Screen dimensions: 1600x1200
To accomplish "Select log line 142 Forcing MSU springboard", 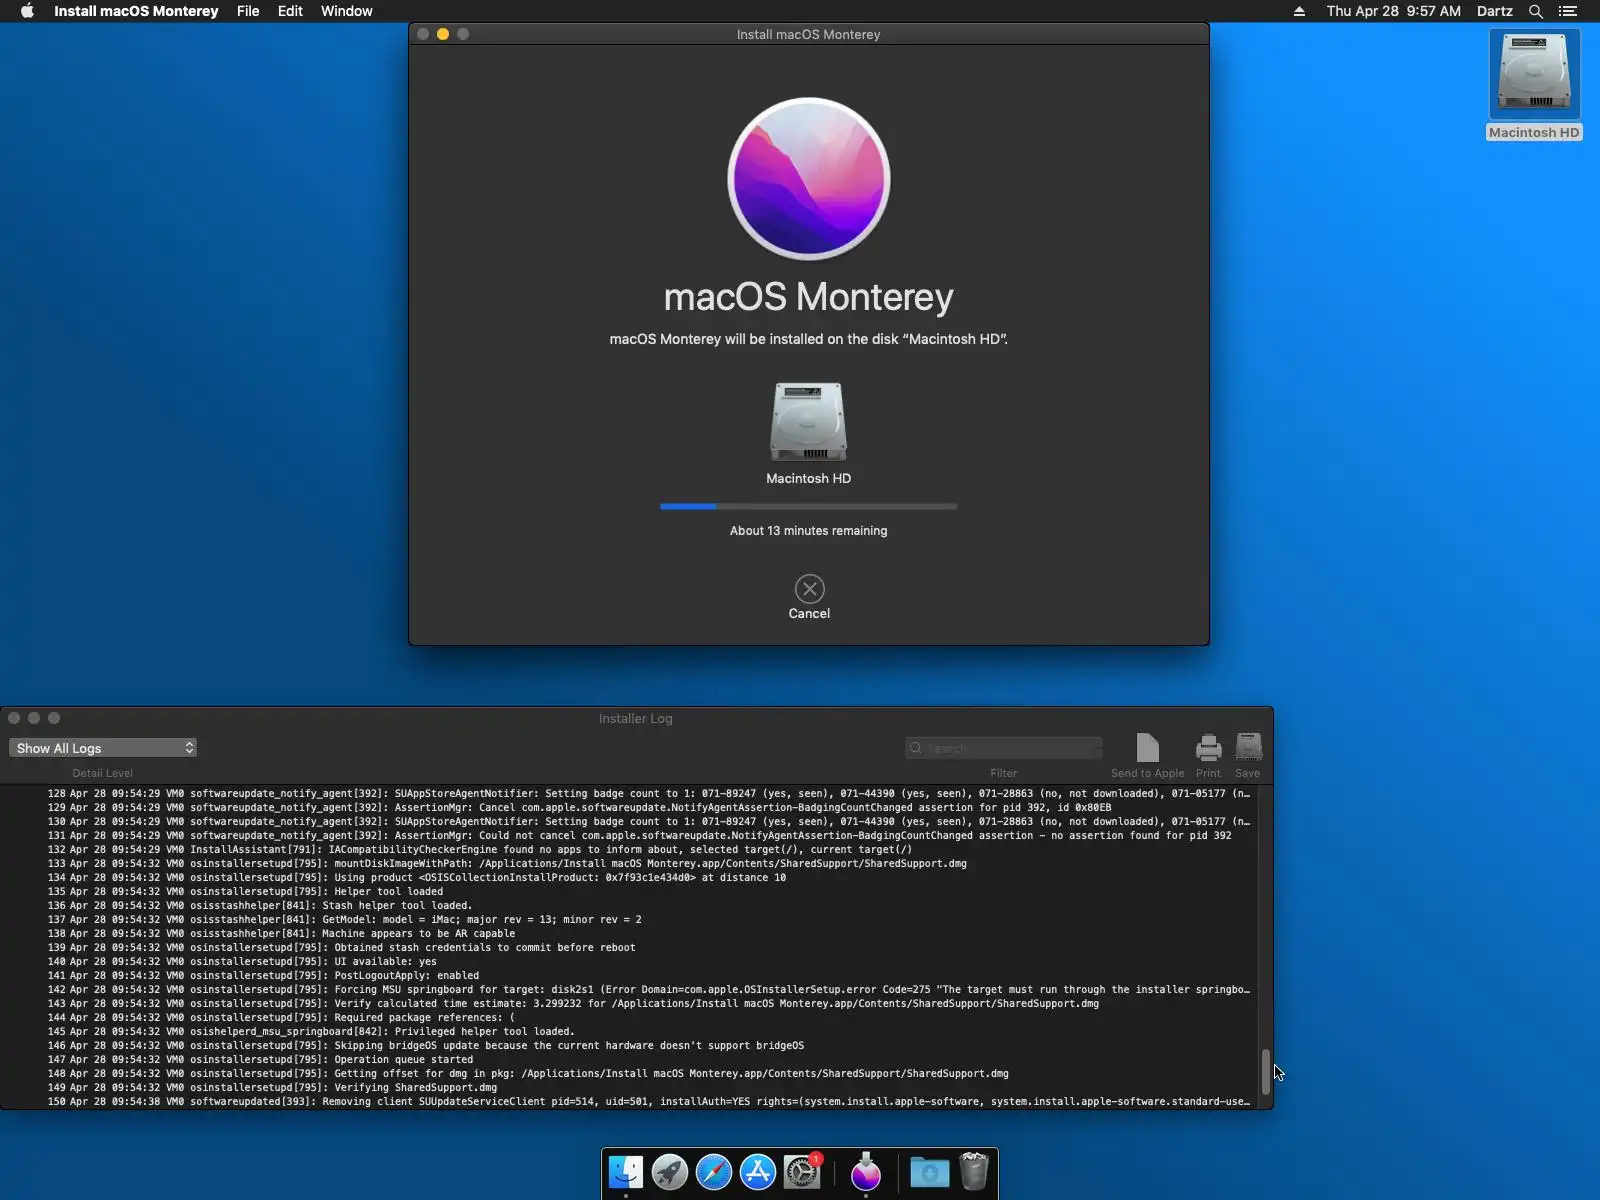I will pos(630,990).
